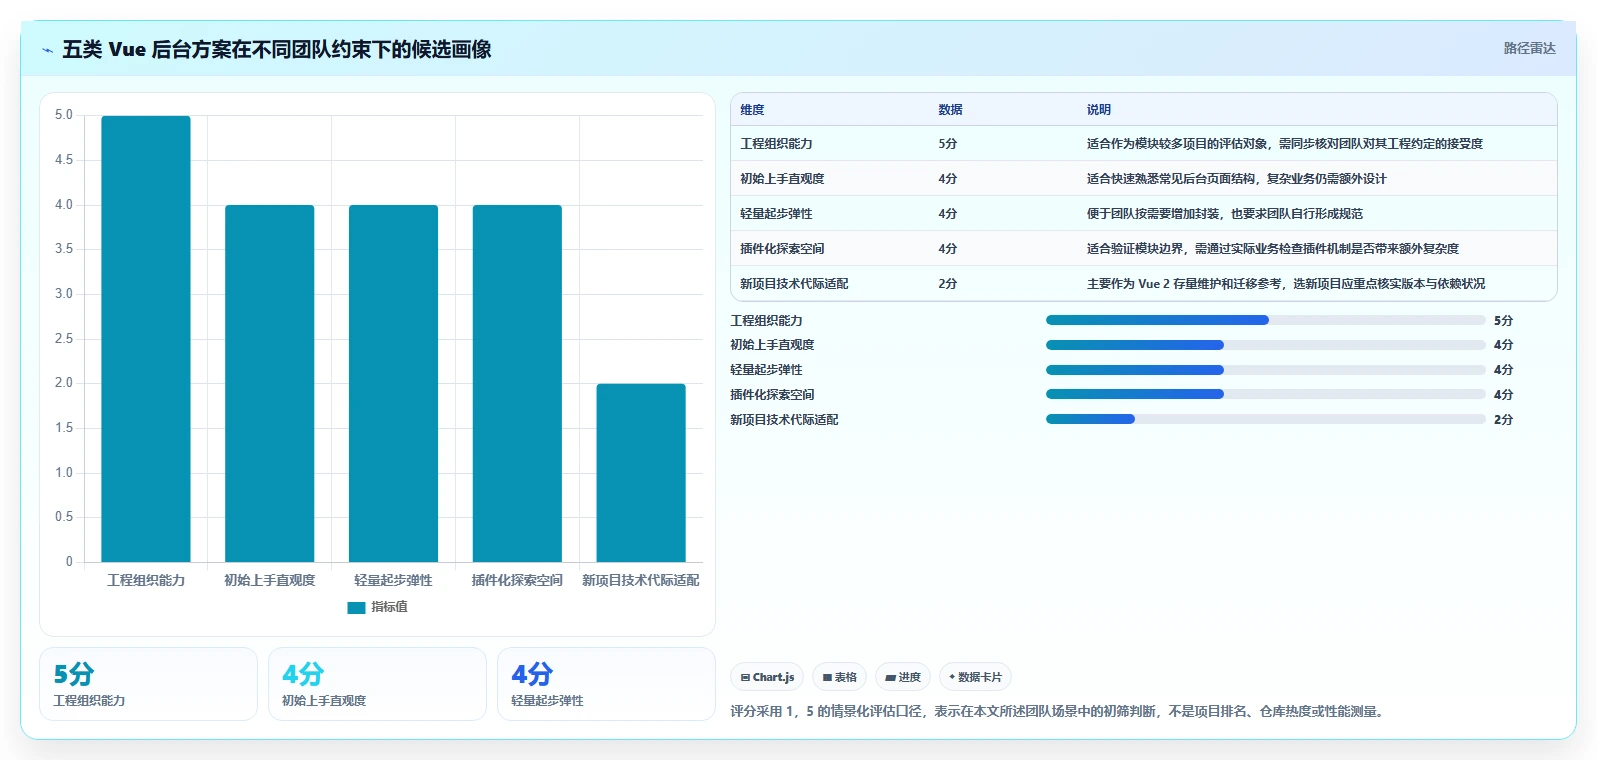Viewport: 1597px width, 760px height.
Task: Open the 4分 轻量起步弹性 data card
Action: point(606,684)
